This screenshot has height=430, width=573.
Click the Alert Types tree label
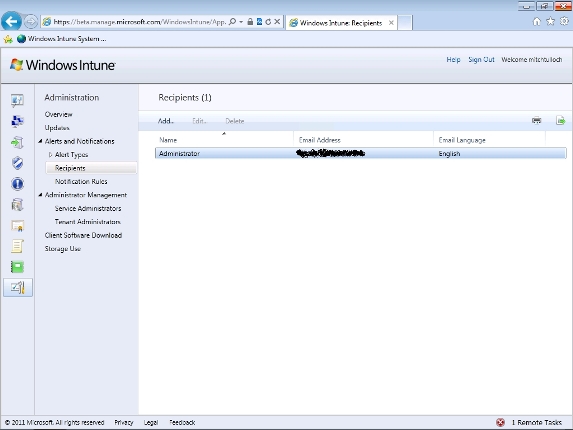pos(71,155)
